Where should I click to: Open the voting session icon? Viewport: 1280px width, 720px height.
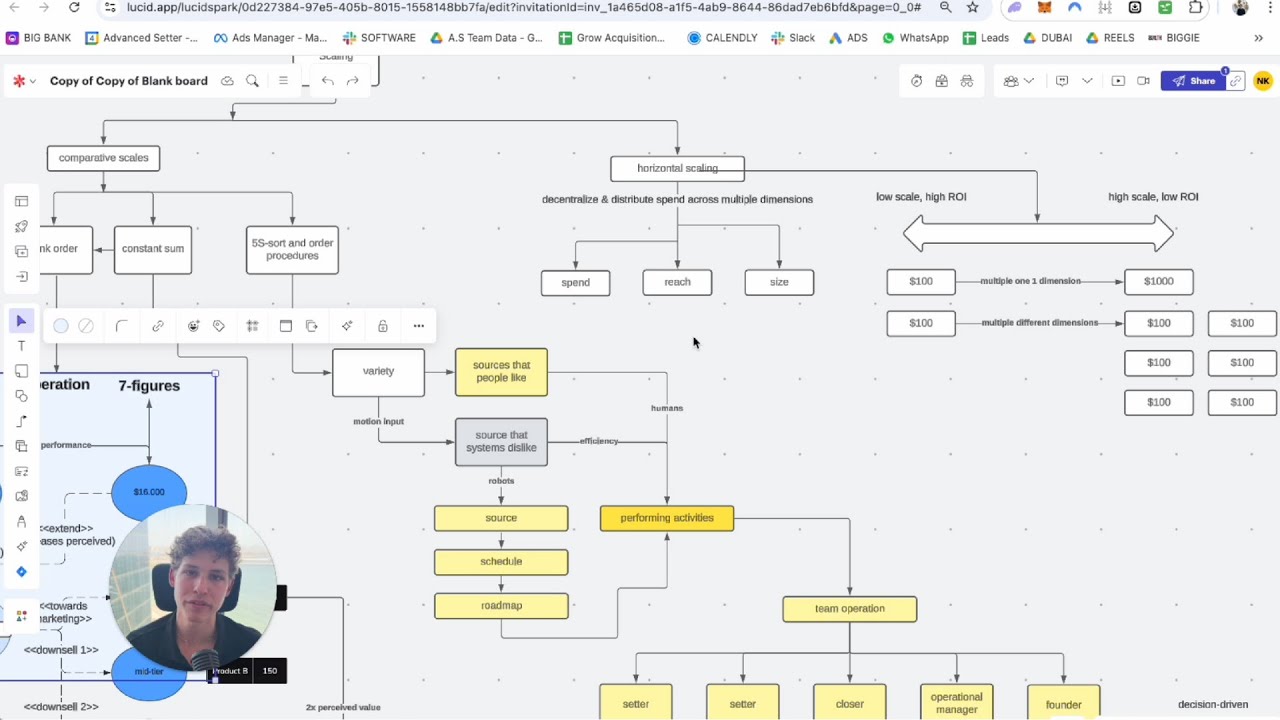942,81
